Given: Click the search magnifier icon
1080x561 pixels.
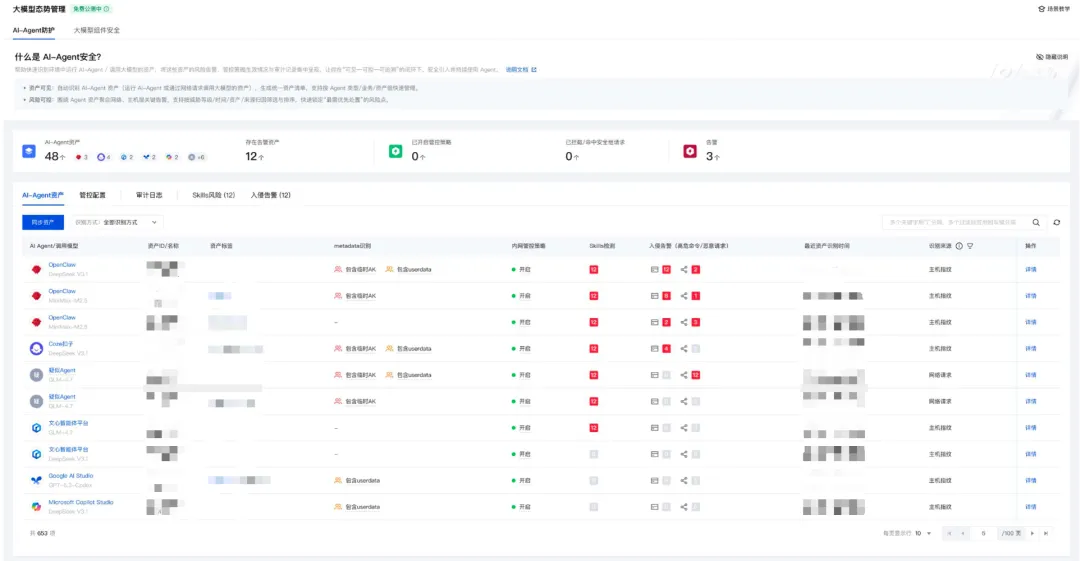Looking at the screenshot, I should pos(1036,223).
